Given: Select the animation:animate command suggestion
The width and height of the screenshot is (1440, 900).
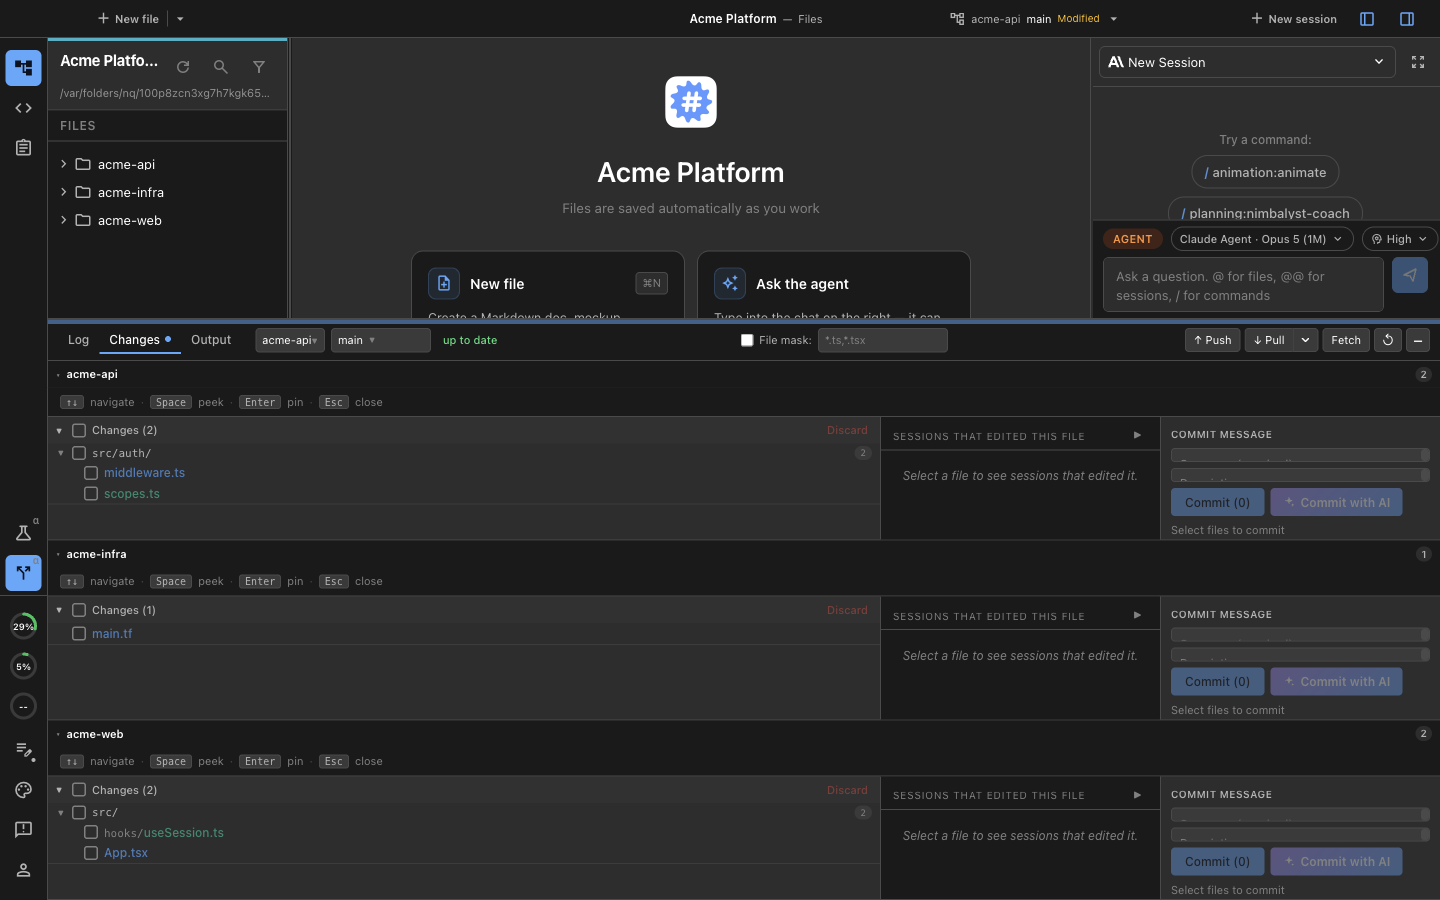Looking at the screenshot, I should 1265,172.
